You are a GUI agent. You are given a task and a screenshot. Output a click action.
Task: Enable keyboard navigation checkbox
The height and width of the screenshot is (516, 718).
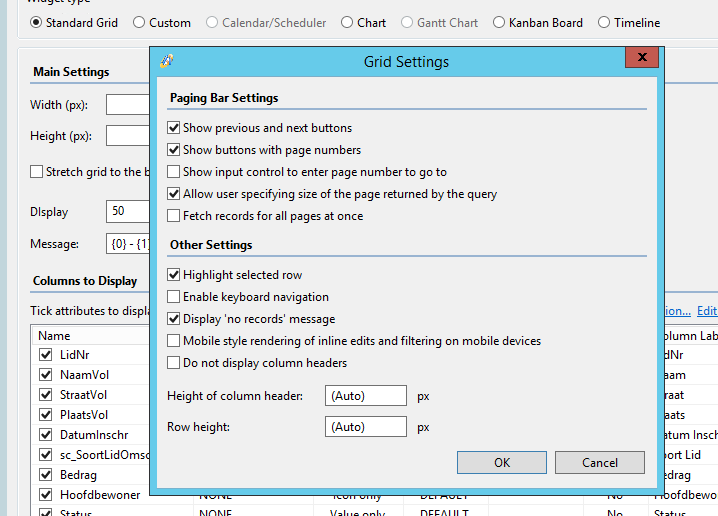174,297
